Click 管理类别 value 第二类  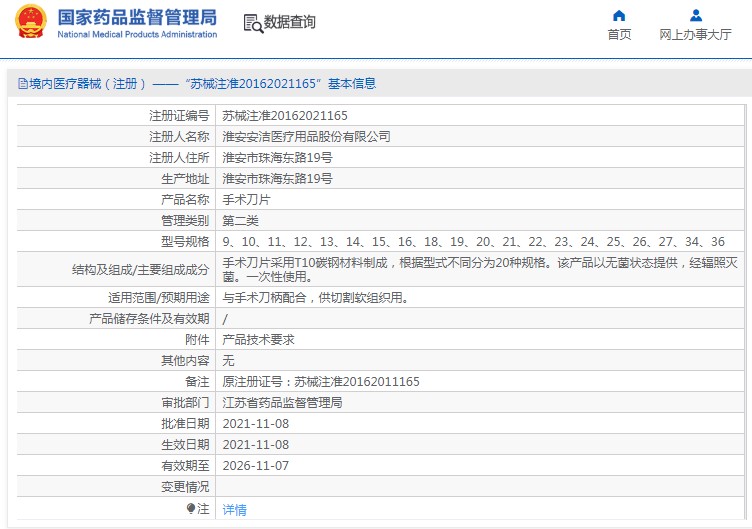[x=240, y=221]
